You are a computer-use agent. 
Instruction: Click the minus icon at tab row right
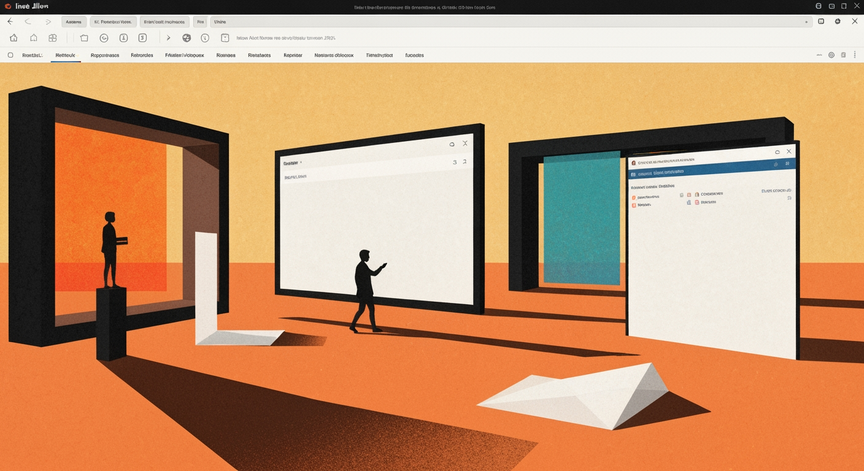819,55
